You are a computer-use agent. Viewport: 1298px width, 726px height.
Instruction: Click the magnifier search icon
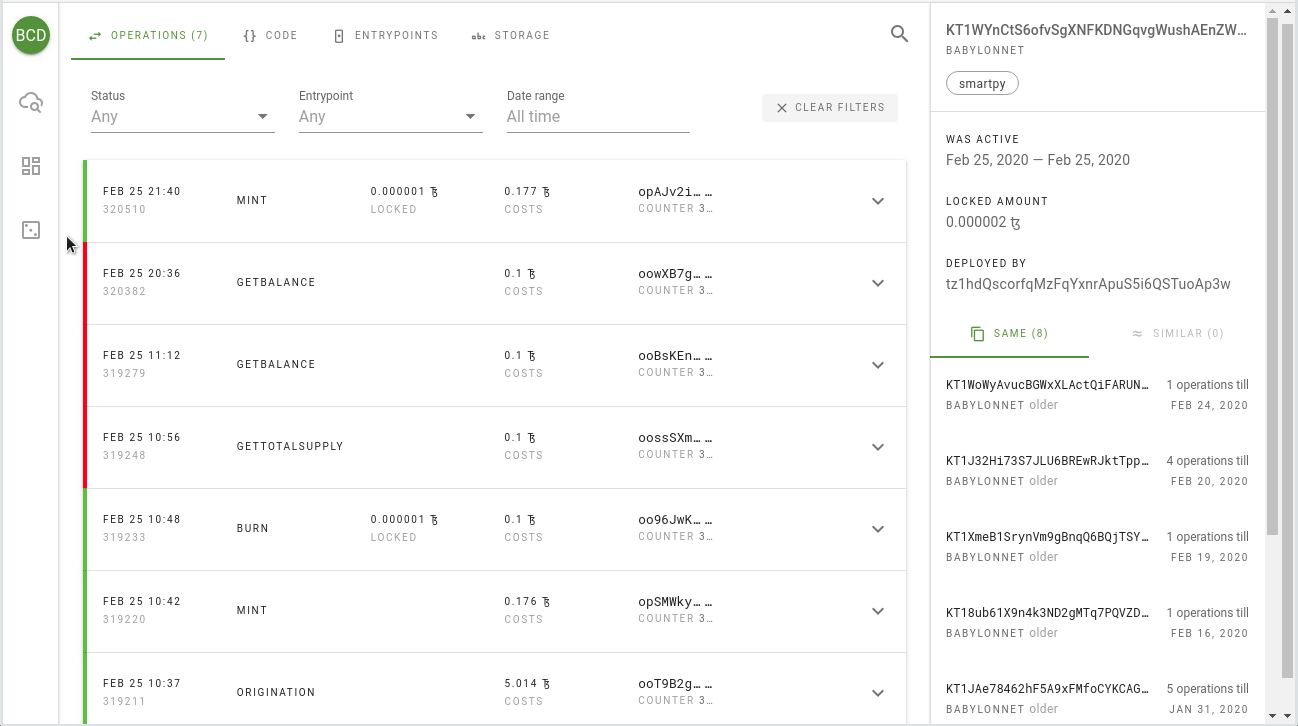(x=899, y=34)
